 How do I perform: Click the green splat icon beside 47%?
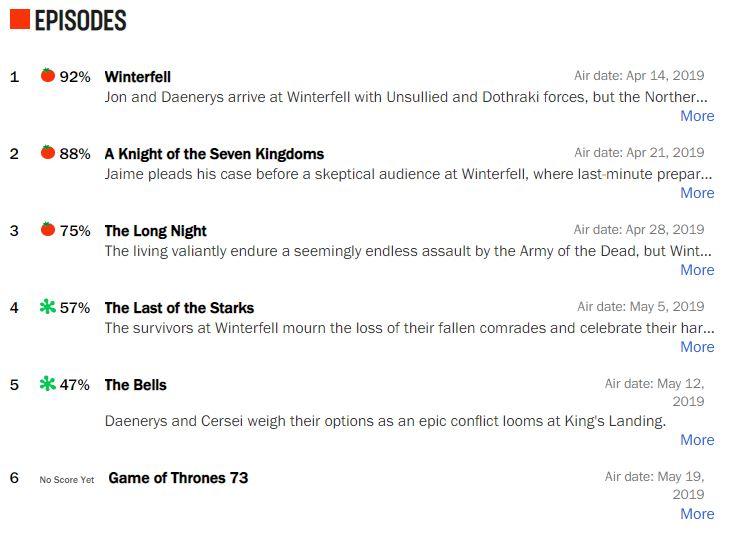tap(48, 383)
